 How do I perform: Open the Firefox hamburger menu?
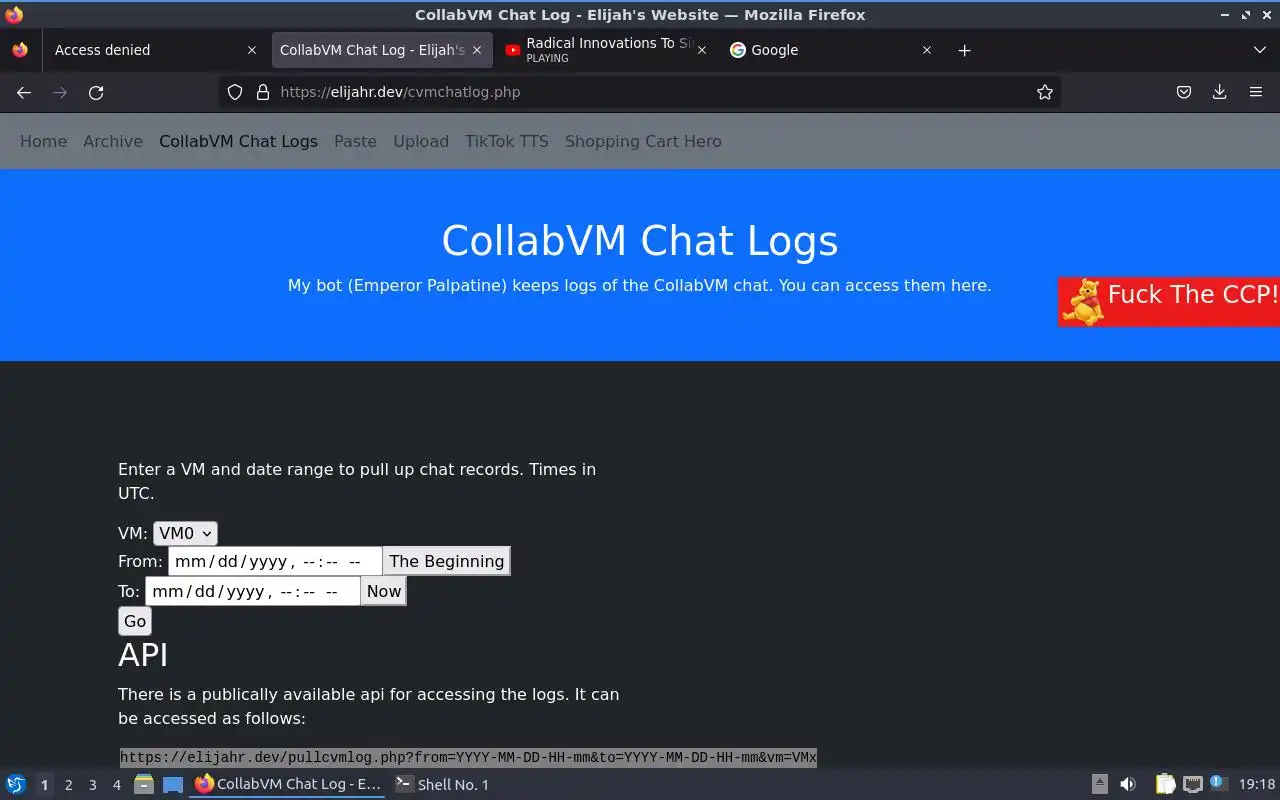(1256, 92)
